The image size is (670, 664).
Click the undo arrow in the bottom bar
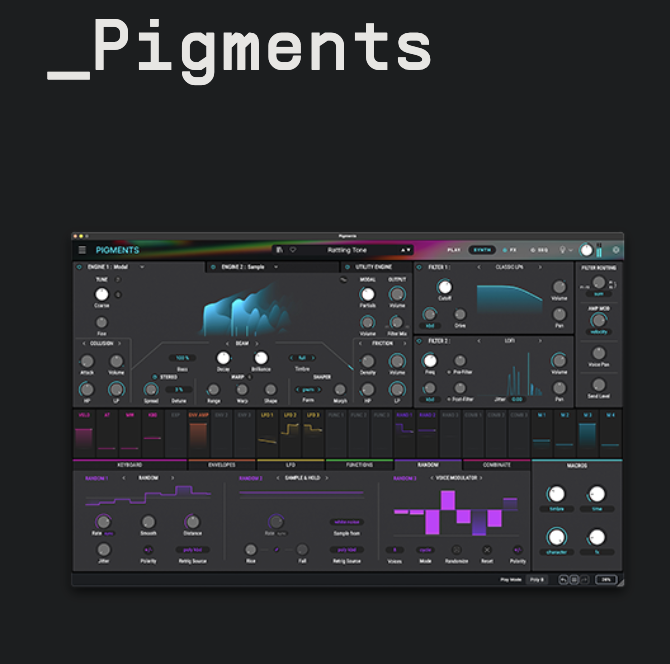tap(563, 580)
